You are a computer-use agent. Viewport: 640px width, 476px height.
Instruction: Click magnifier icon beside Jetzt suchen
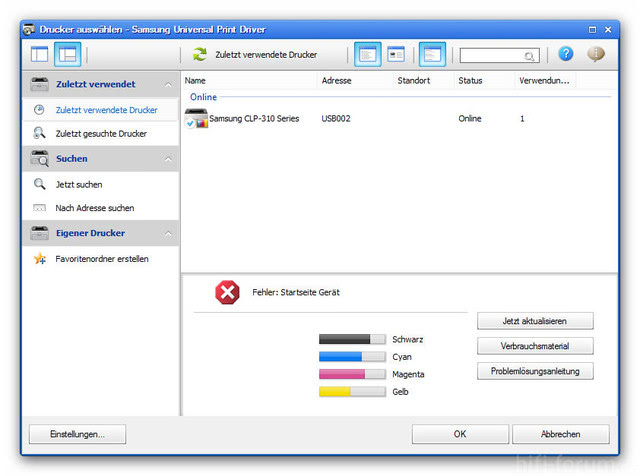(40, 184)
